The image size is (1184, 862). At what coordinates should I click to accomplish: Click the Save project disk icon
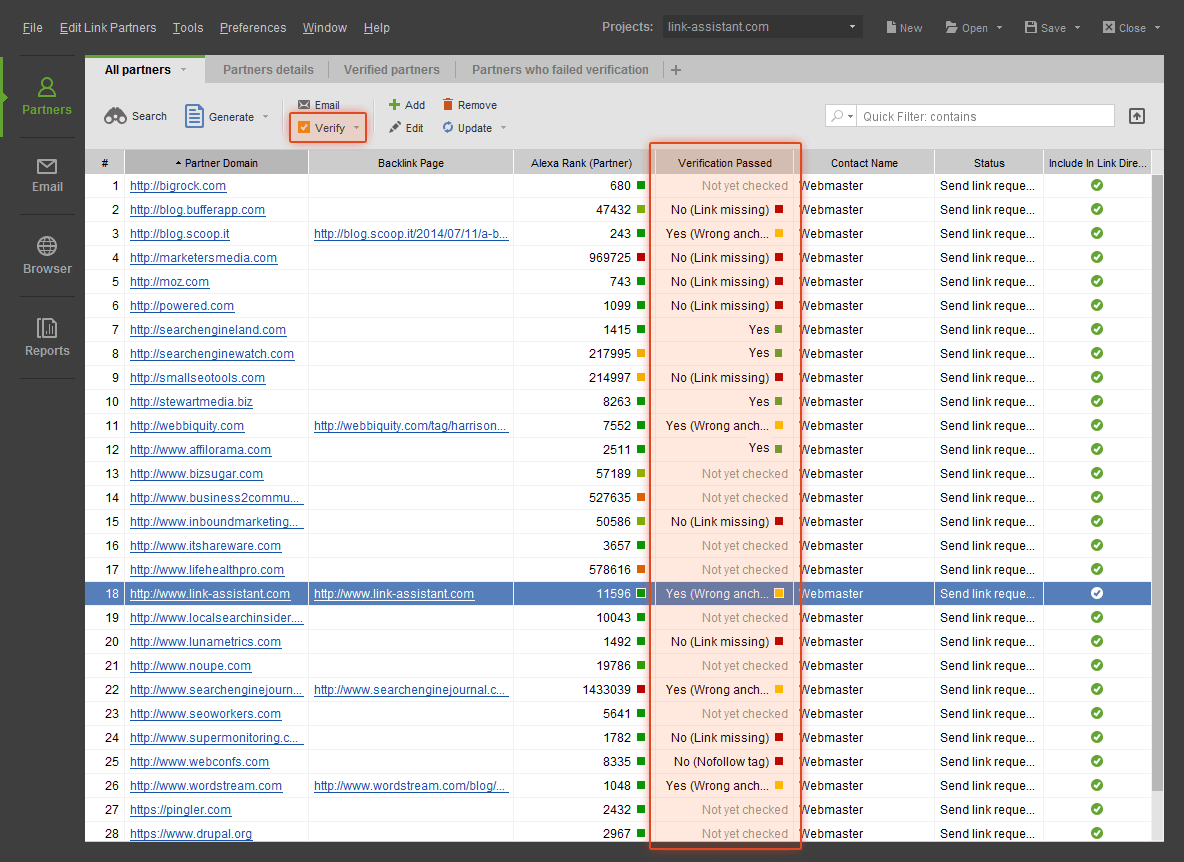pyautogui.click(x=1045, y=28)
